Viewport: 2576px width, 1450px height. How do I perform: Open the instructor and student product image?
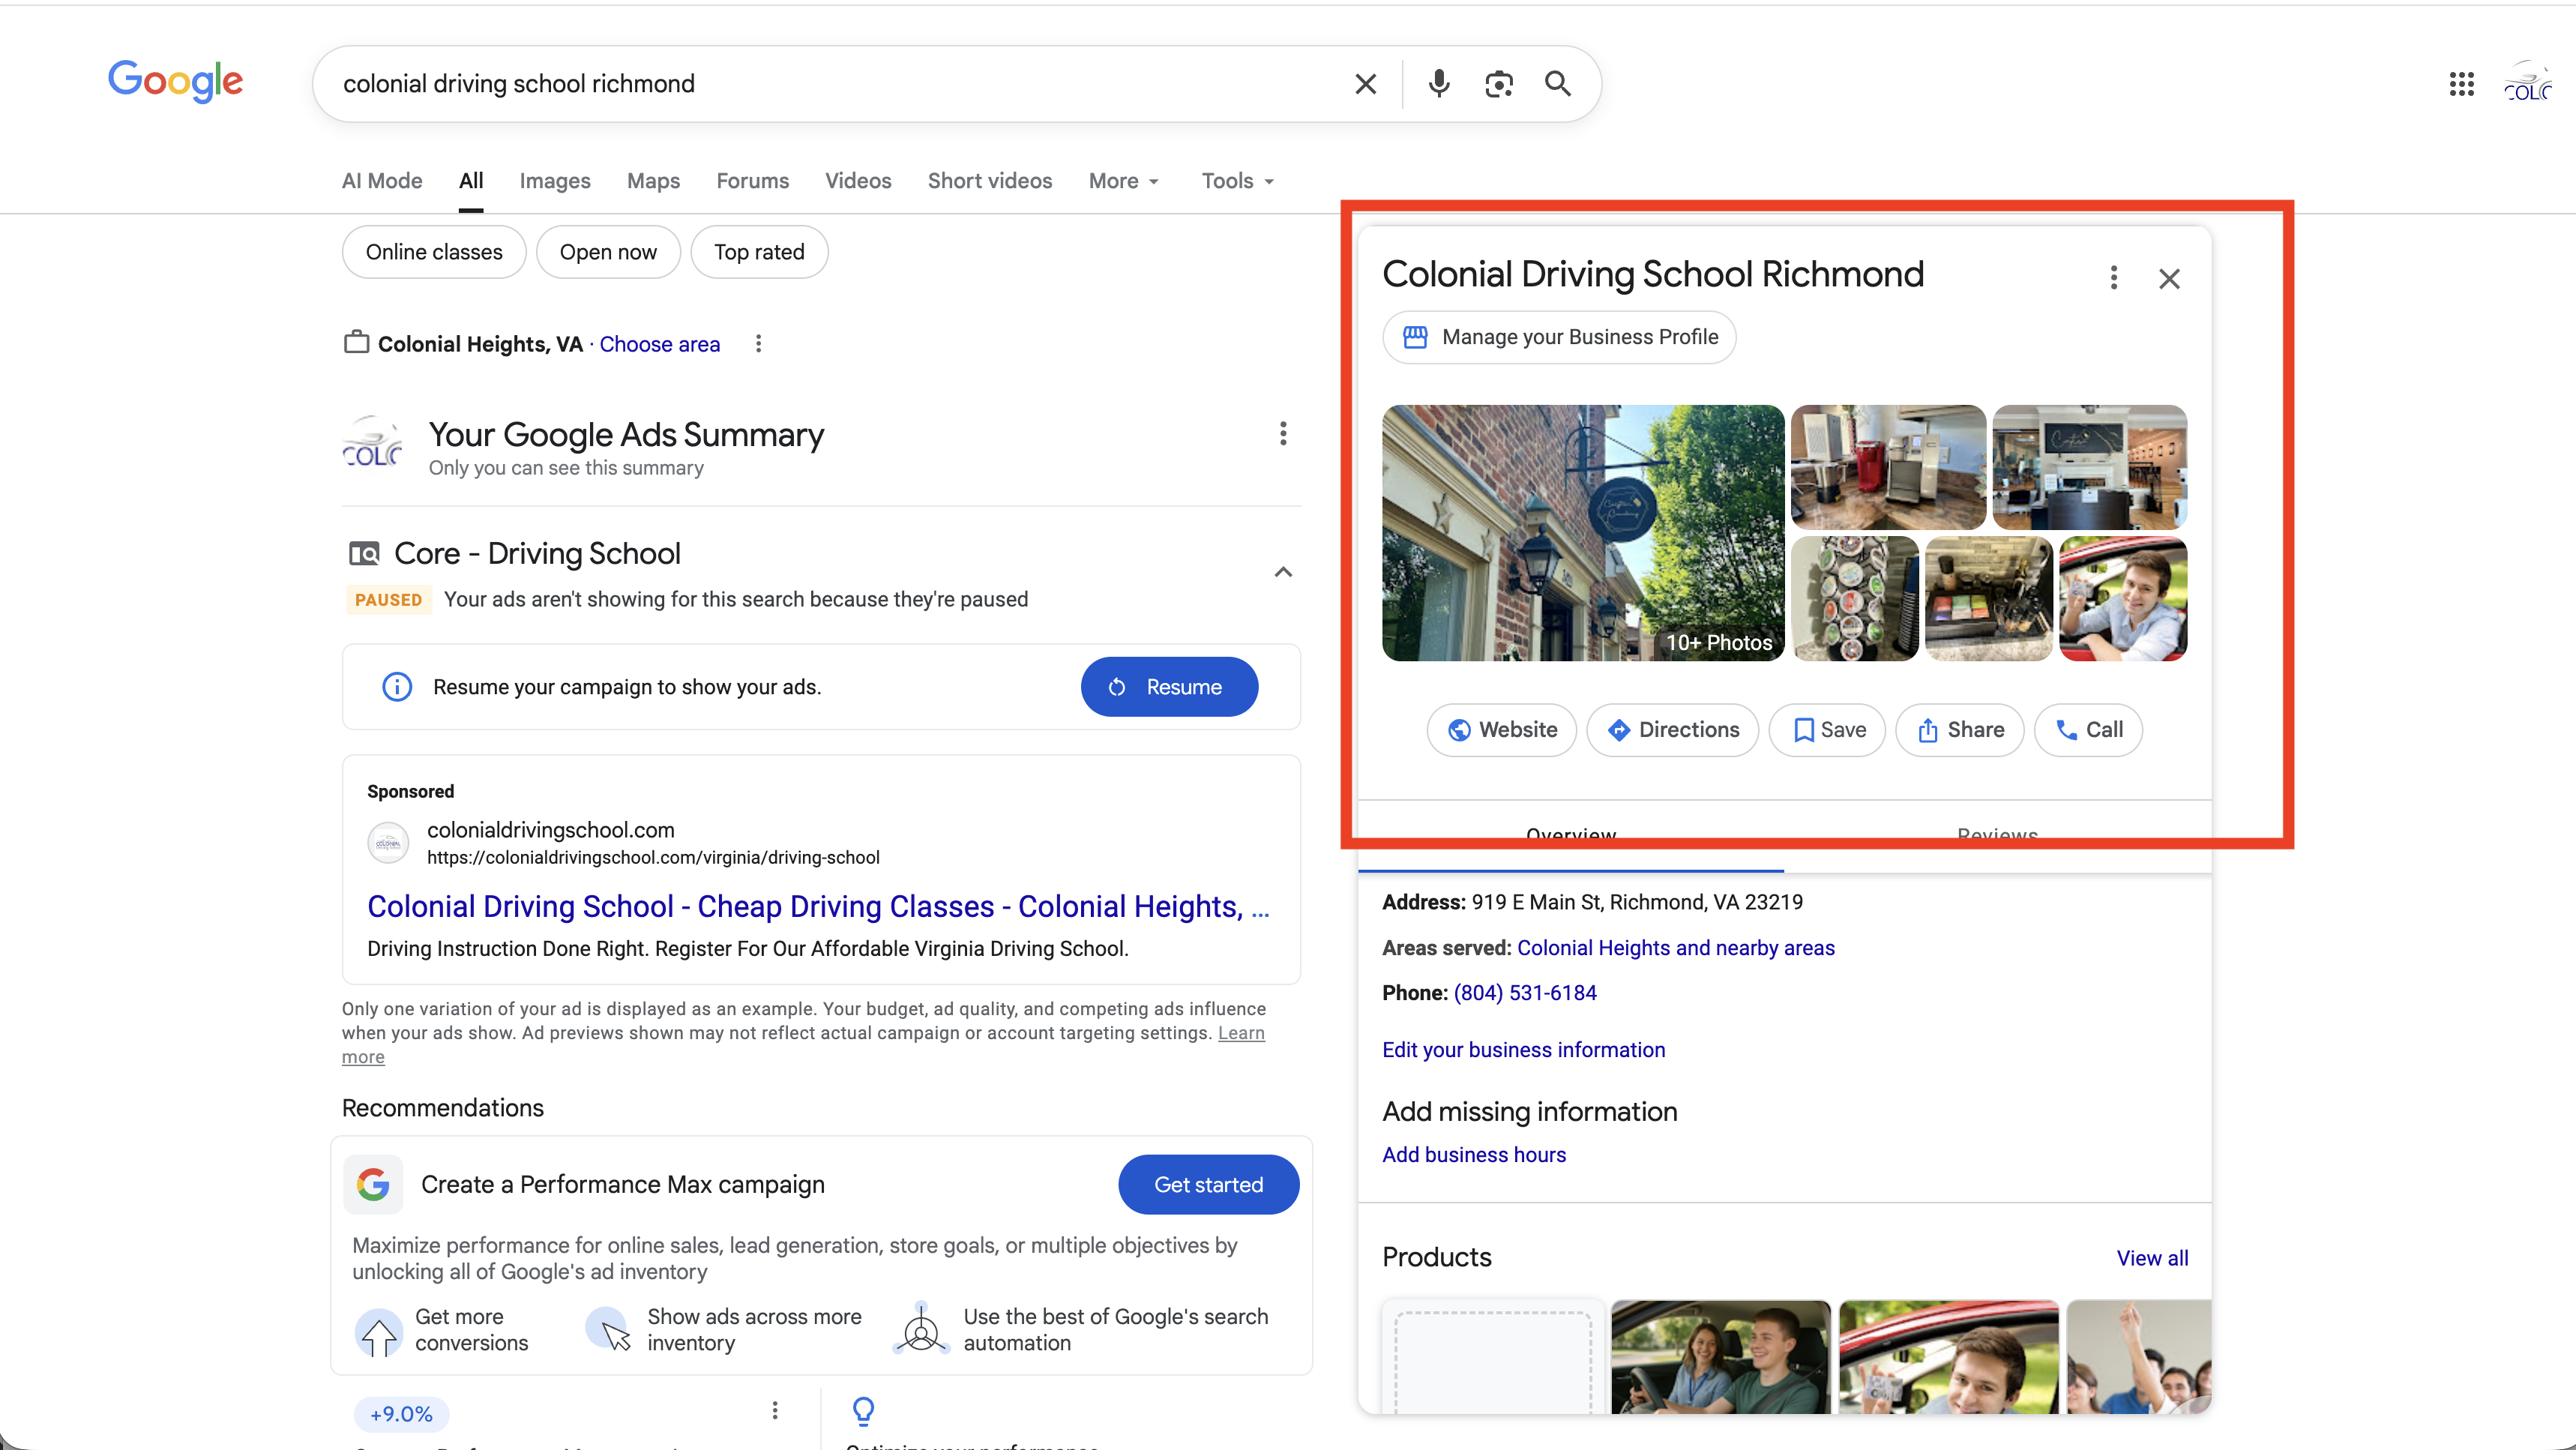1721,1358
